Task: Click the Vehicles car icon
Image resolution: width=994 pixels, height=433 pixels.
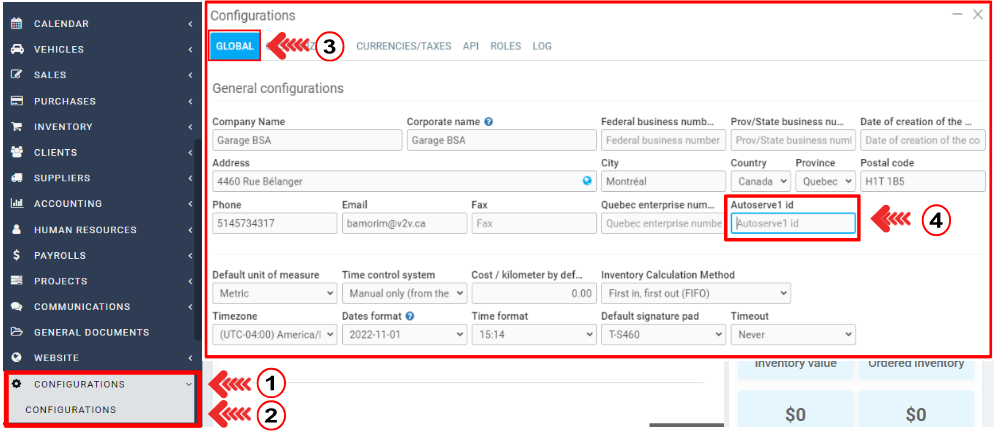Action: [x=16, y=49]
